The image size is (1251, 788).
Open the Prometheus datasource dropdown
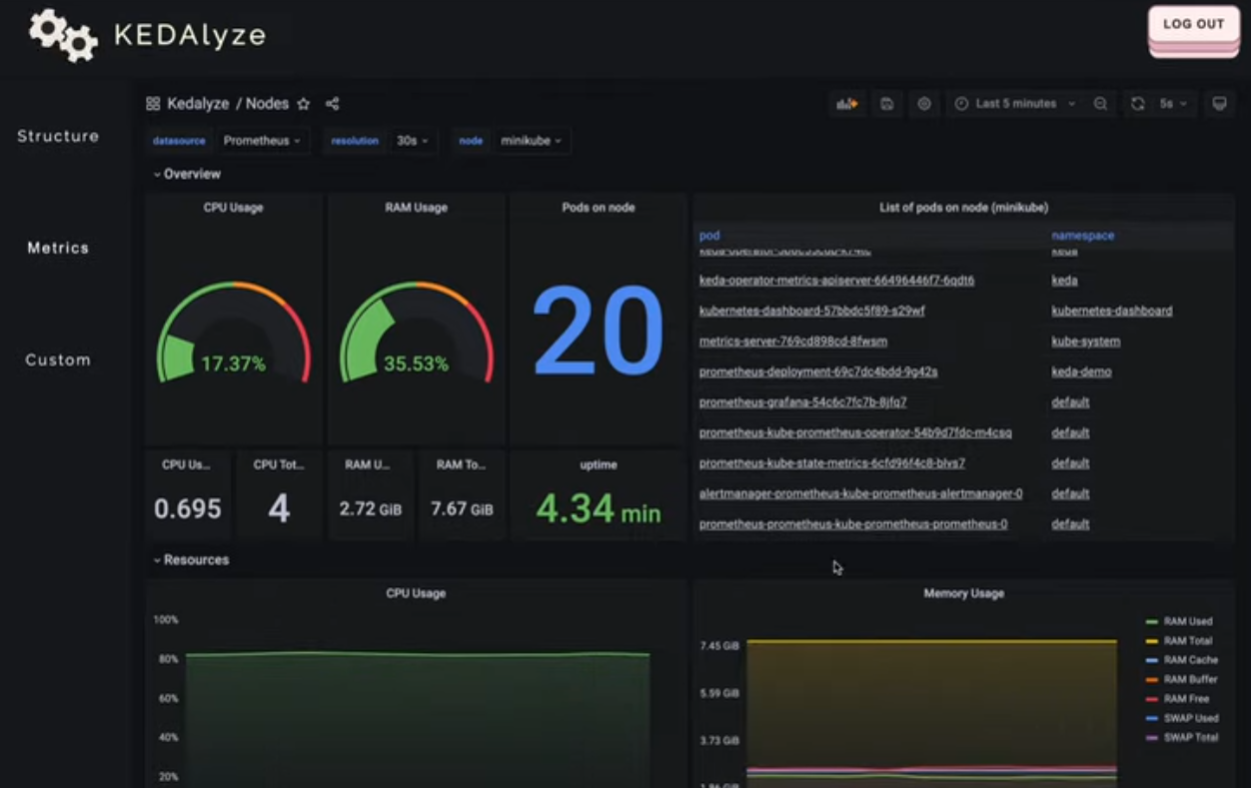click(262, 141)
